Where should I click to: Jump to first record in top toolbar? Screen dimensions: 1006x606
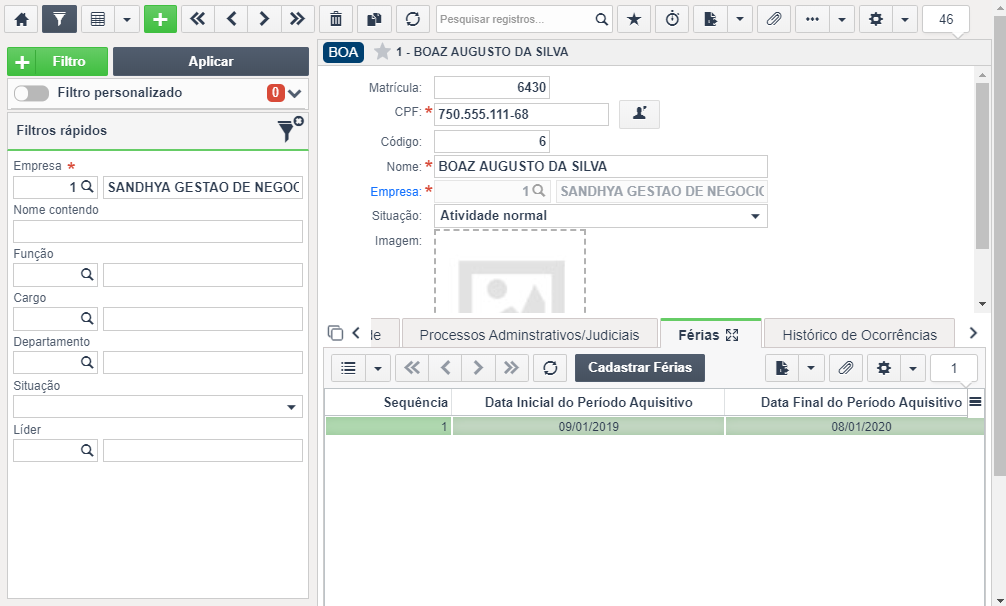pos(198,19)
